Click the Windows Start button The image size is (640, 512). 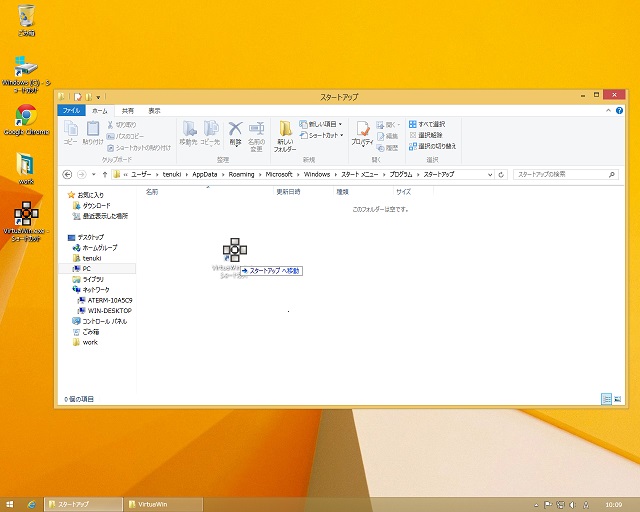11,504
